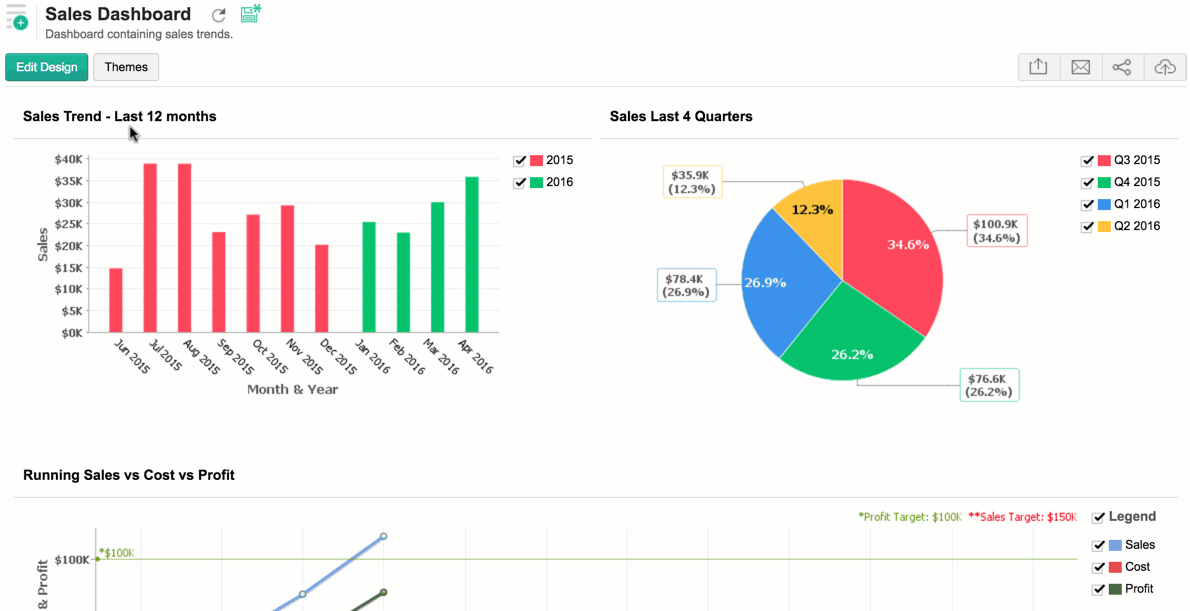Hide the Cost series via checkbox

[x=1098, y=567]
